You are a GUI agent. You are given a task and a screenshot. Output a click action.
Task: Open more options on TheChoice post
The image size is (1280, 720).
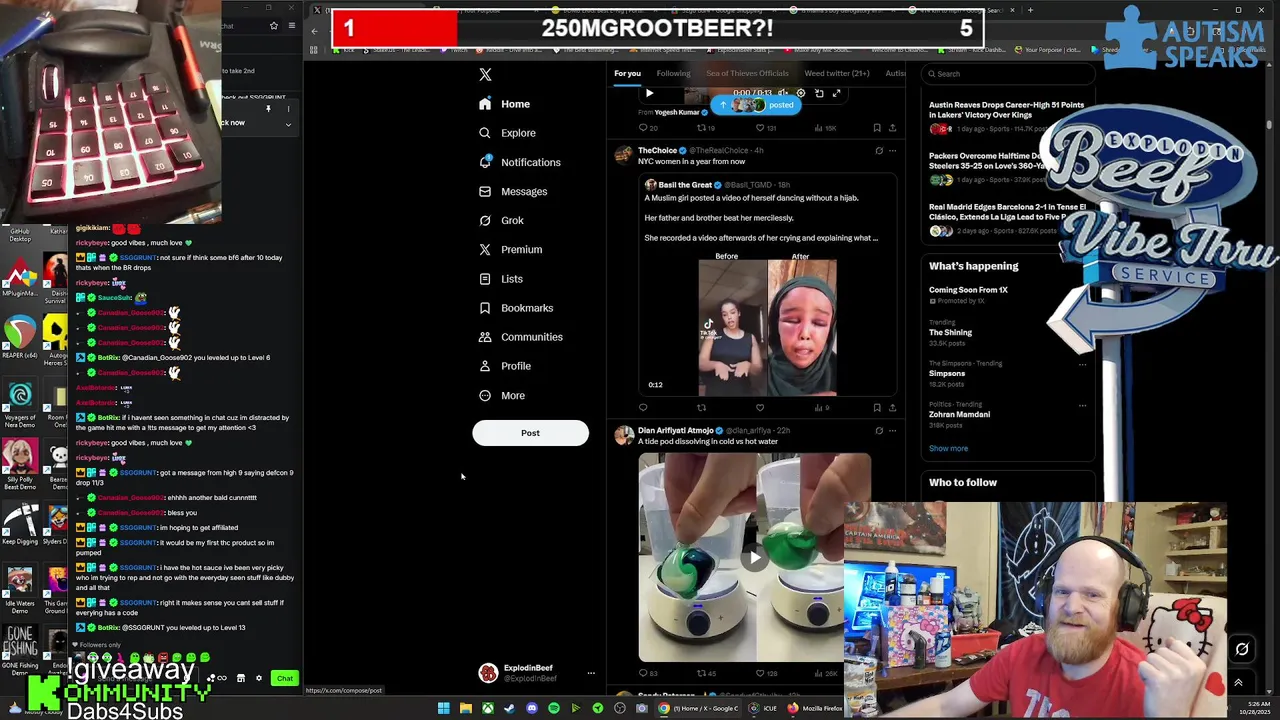pos(892,151)
